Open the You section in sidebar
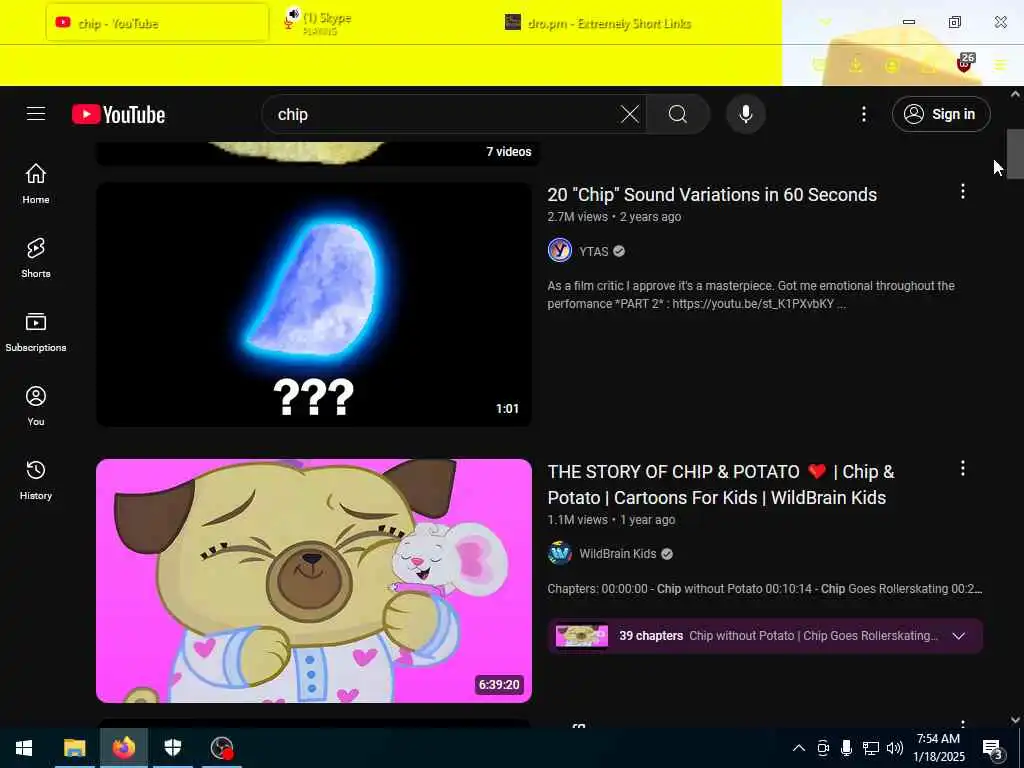Viewport: 1024px width, 768px height. (36, 406)
